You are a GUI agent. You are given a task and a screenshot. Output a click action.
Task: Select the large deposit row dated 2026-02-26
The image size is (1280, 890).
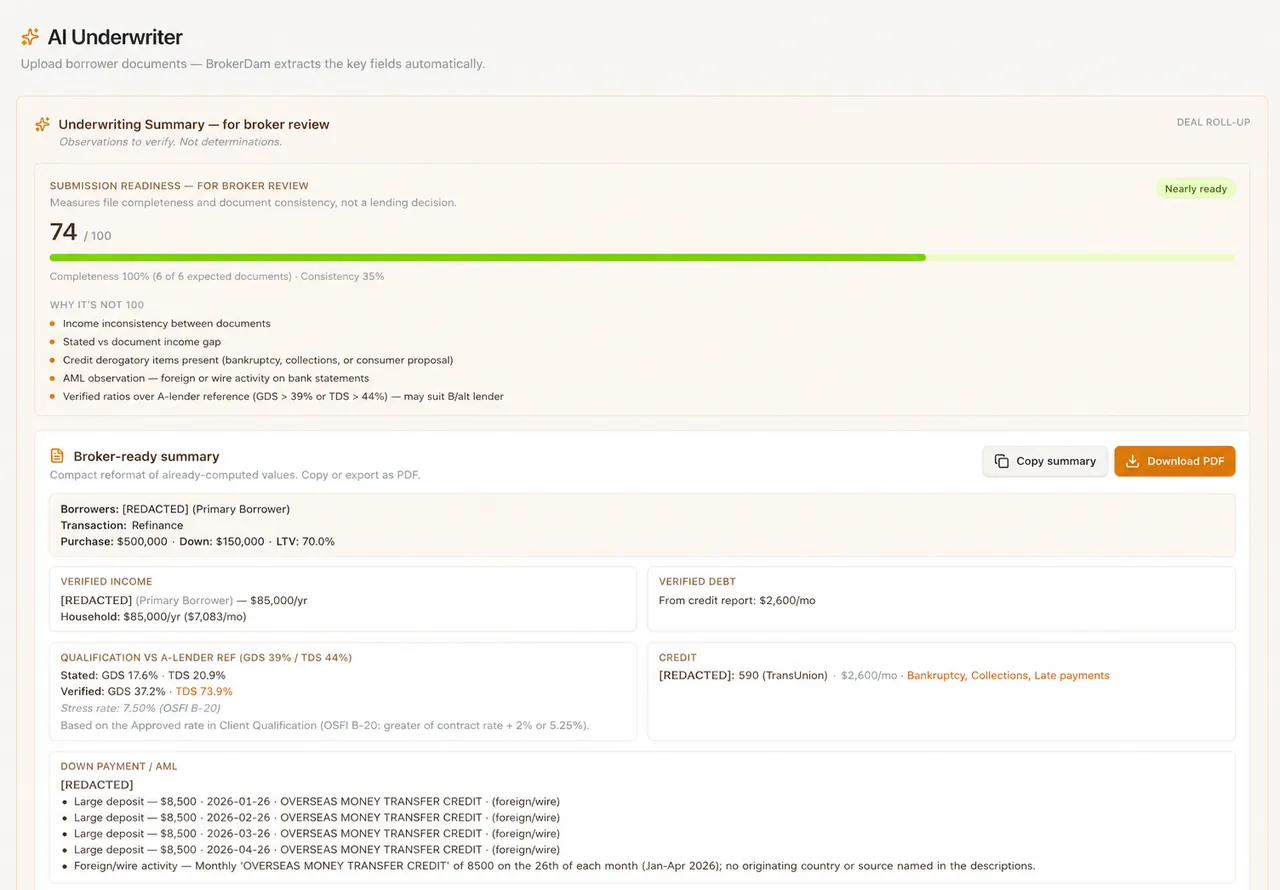[317, 817]
